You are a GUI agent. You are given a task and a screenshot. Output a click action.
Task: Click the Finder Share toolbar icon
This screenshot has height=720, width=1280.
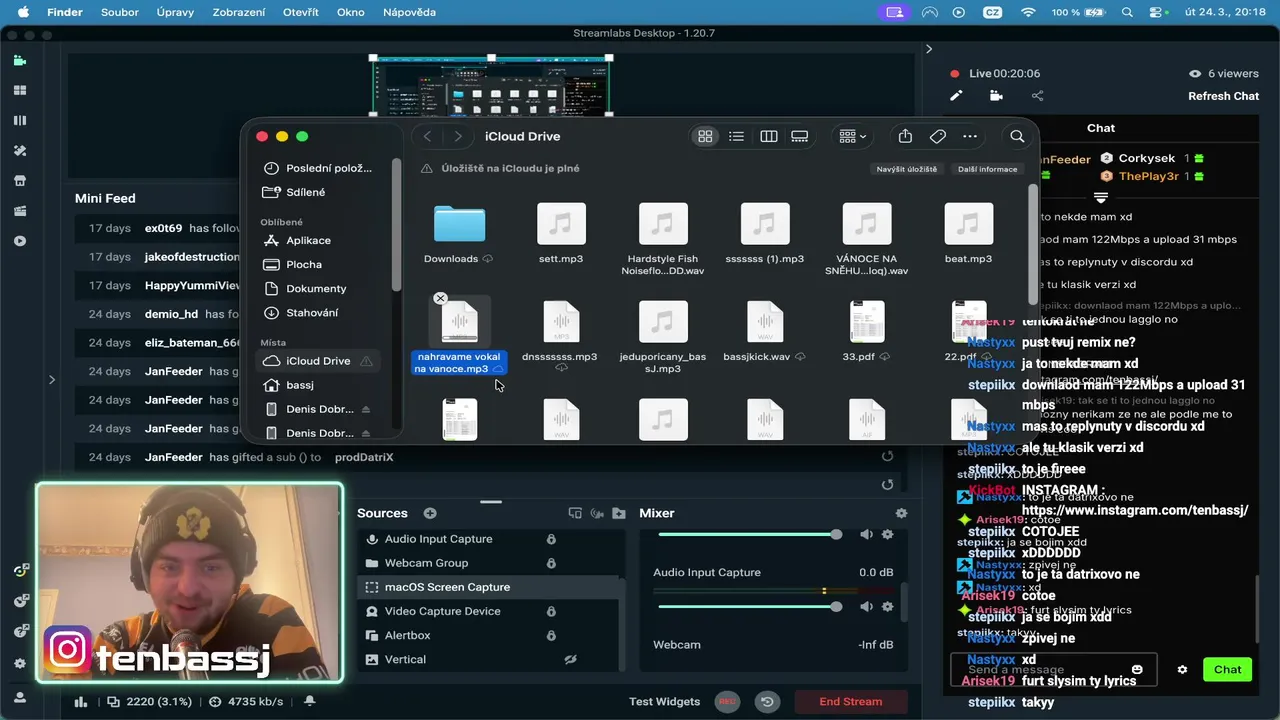click(x=905, y=136)
